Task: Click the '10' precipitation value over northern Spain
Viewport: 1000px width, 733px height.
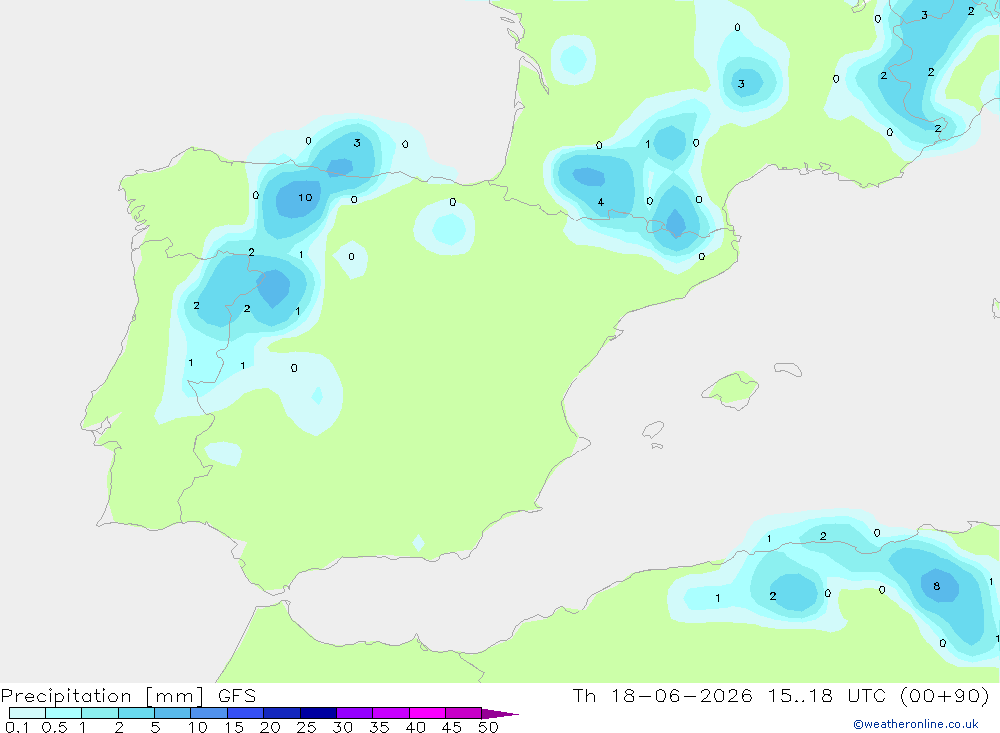Action: tap(305, 198)
